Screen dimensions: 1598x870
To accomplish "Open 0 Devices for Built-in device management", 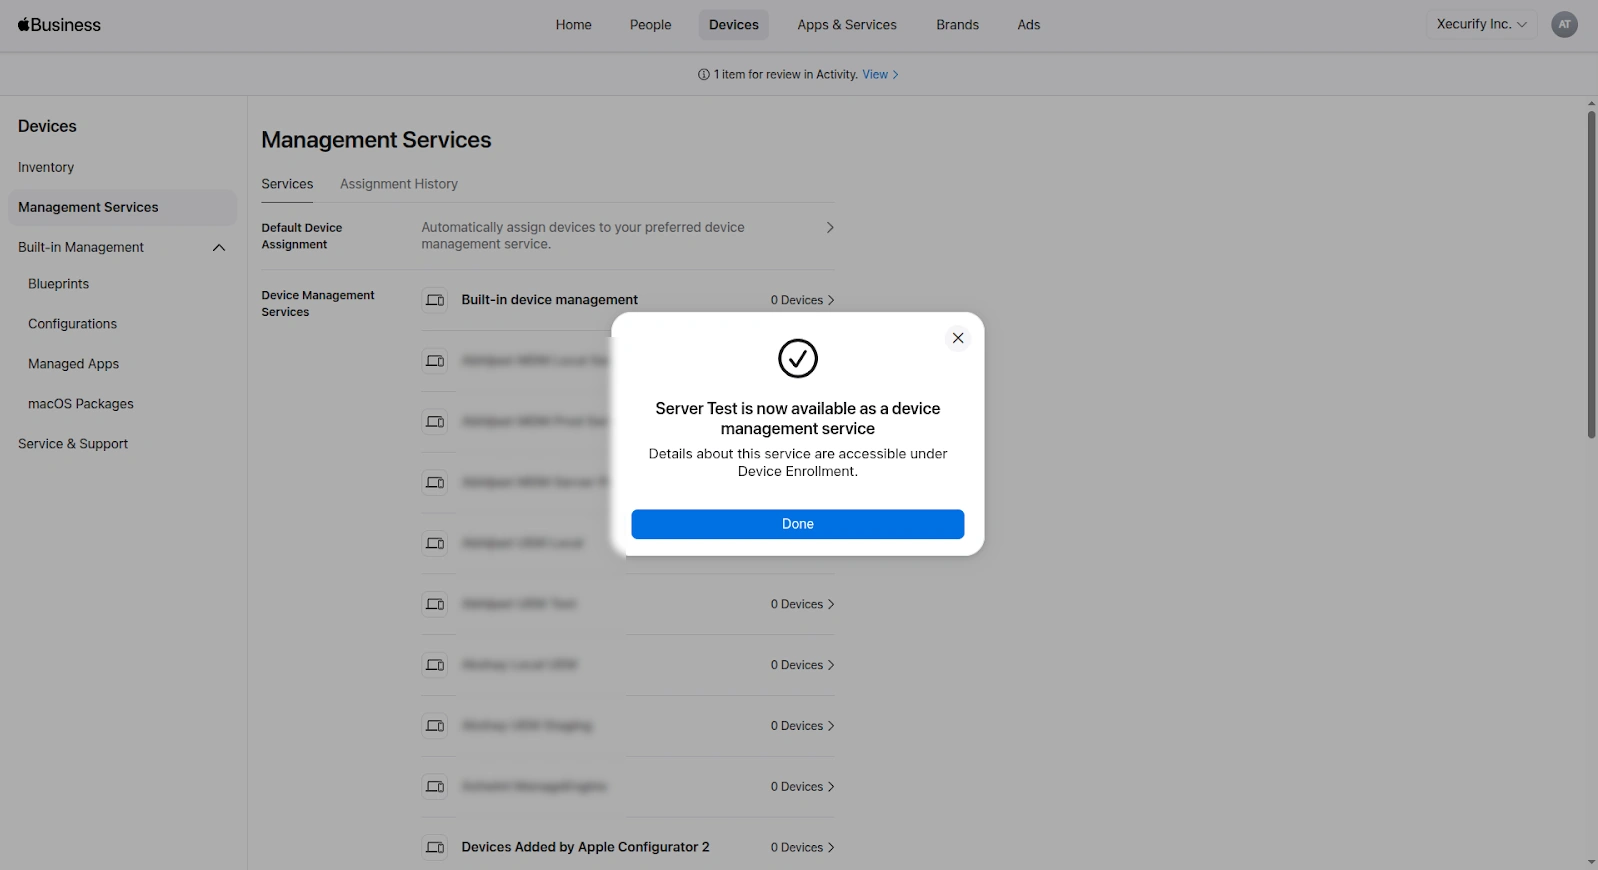I will 802,300.
